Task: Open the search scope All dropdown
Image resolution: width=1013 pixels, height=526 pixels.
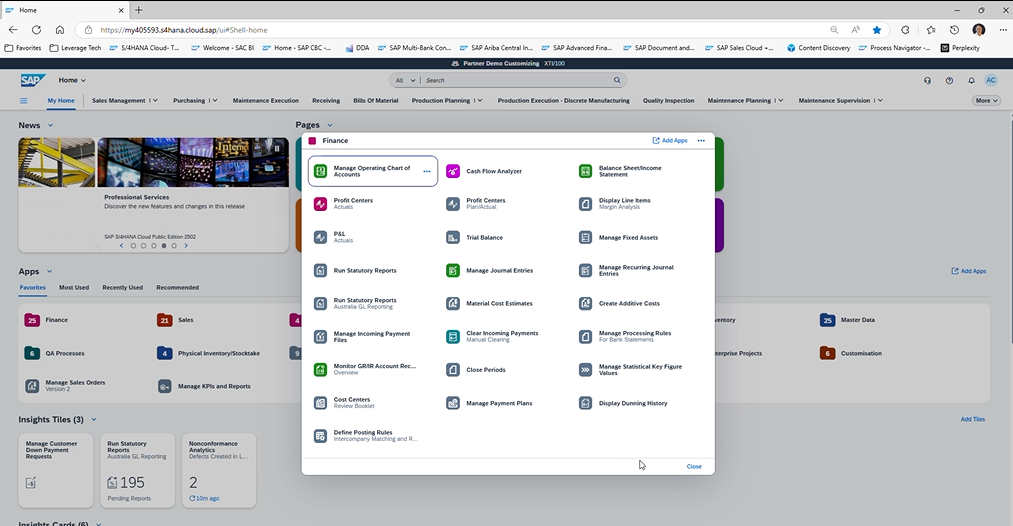Action: pyautogui.click(x=405, y=80)
